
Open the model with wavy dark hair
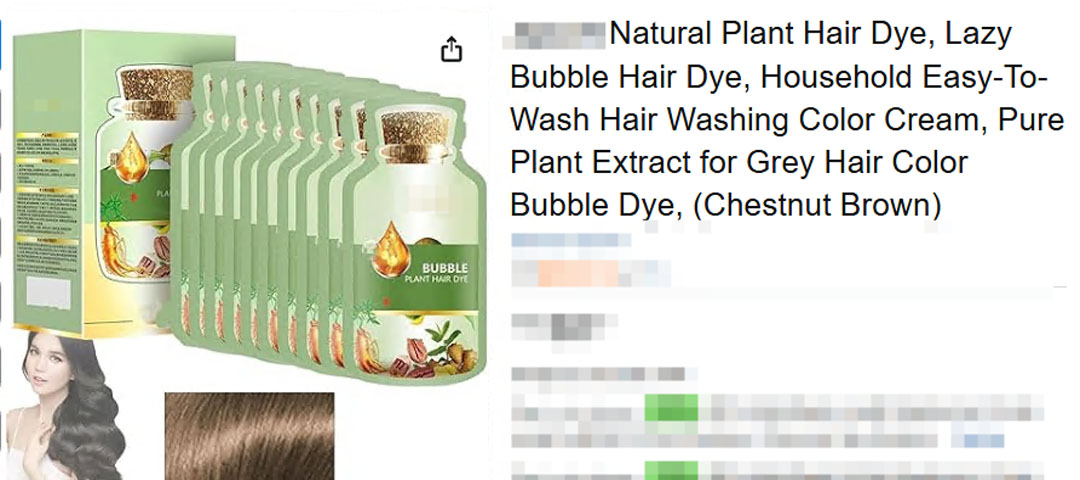pyautogui.click(x=65, y=406)
